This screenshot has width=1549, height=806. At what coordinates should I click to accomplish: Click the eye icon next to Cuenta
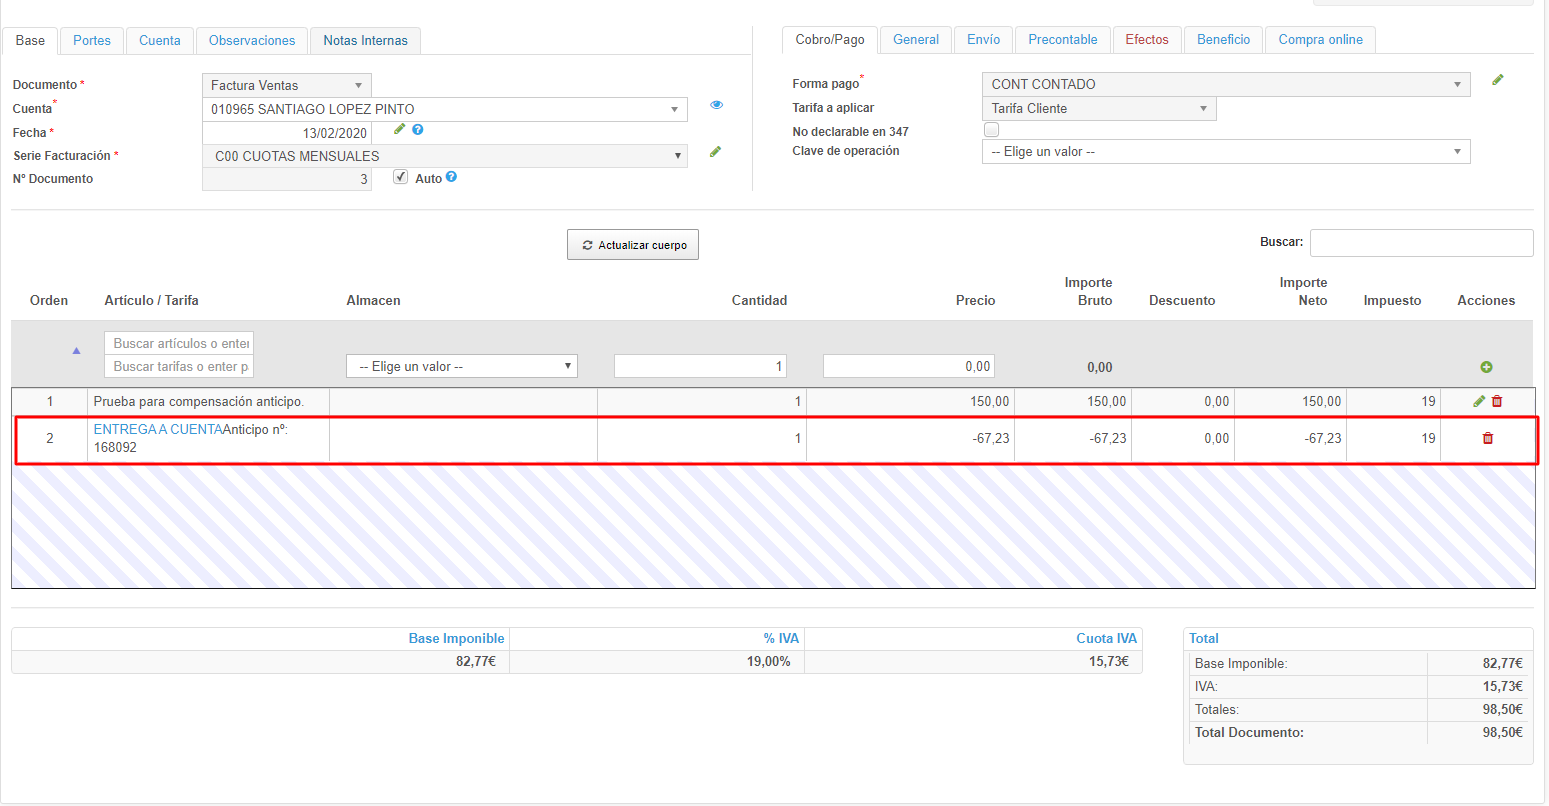point(716,105)
